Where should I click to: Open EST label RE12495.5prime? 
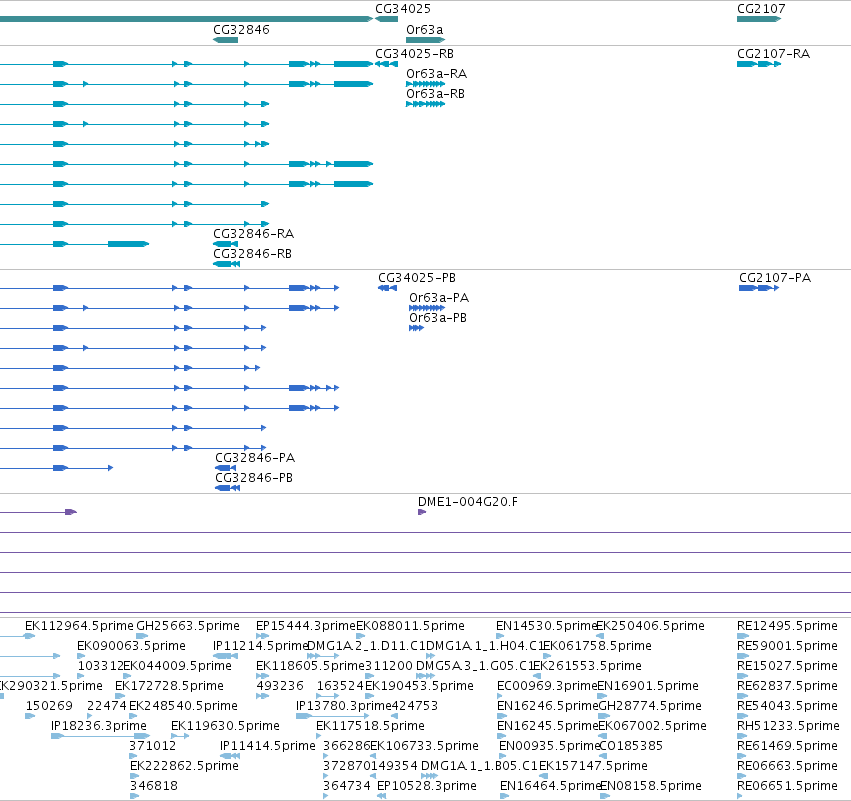click(x=787, y=626)
